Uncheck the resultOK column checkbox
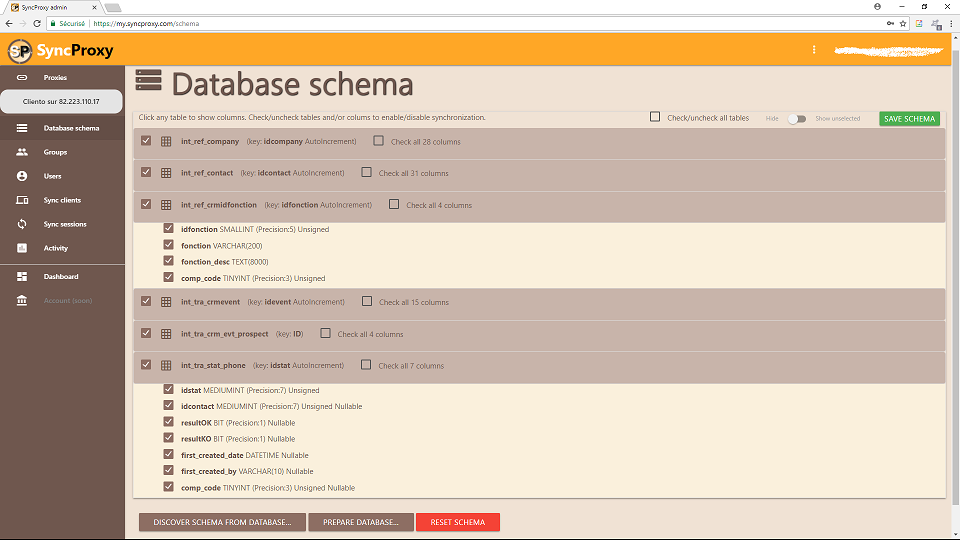The width and height of the screenshot is (960, 540). 168,422
